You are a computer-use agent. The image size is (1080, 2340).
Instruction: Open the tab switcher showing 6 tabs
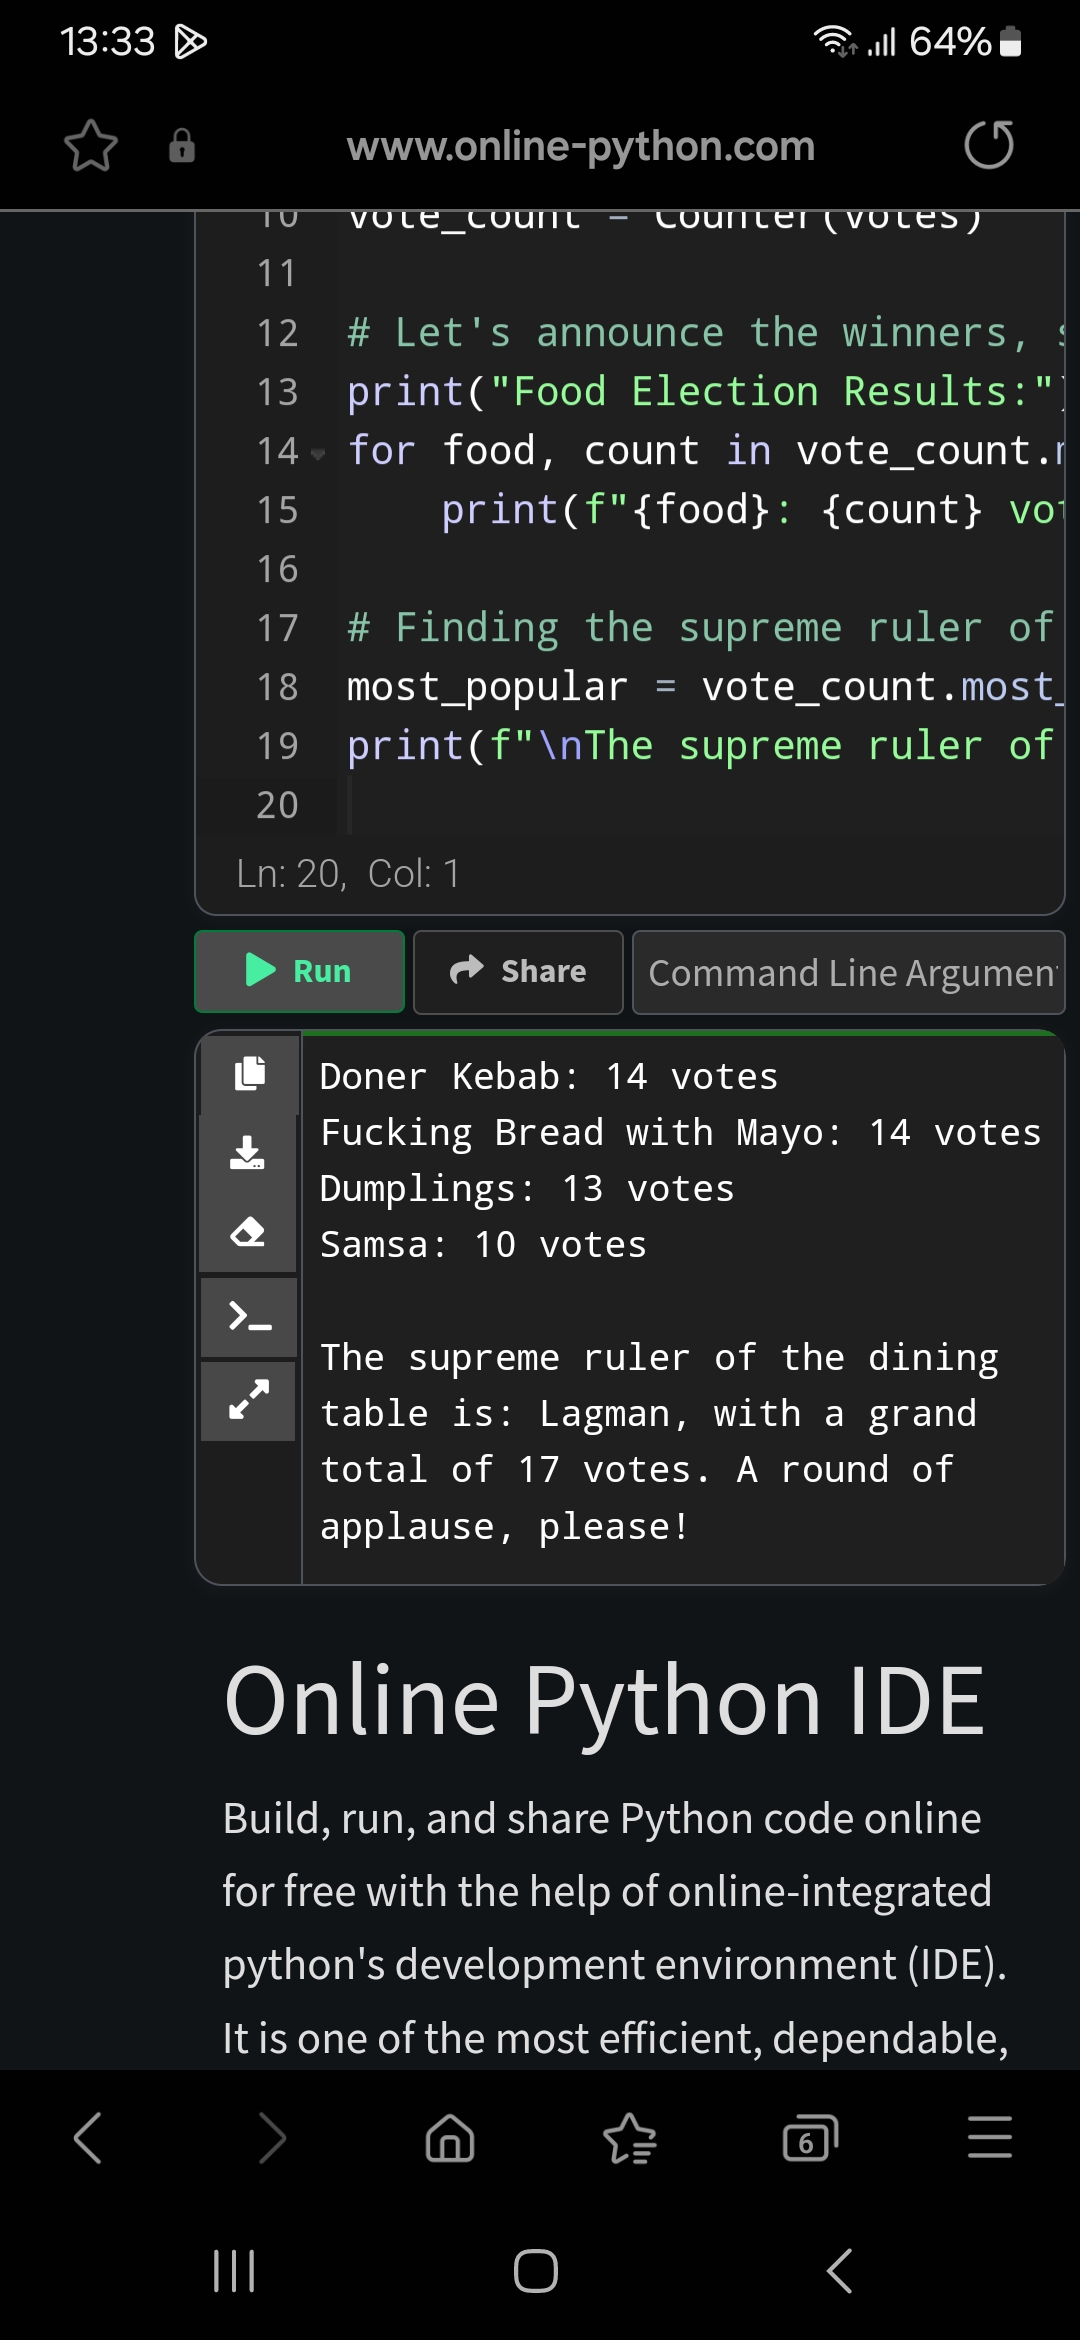point(809,2138)
